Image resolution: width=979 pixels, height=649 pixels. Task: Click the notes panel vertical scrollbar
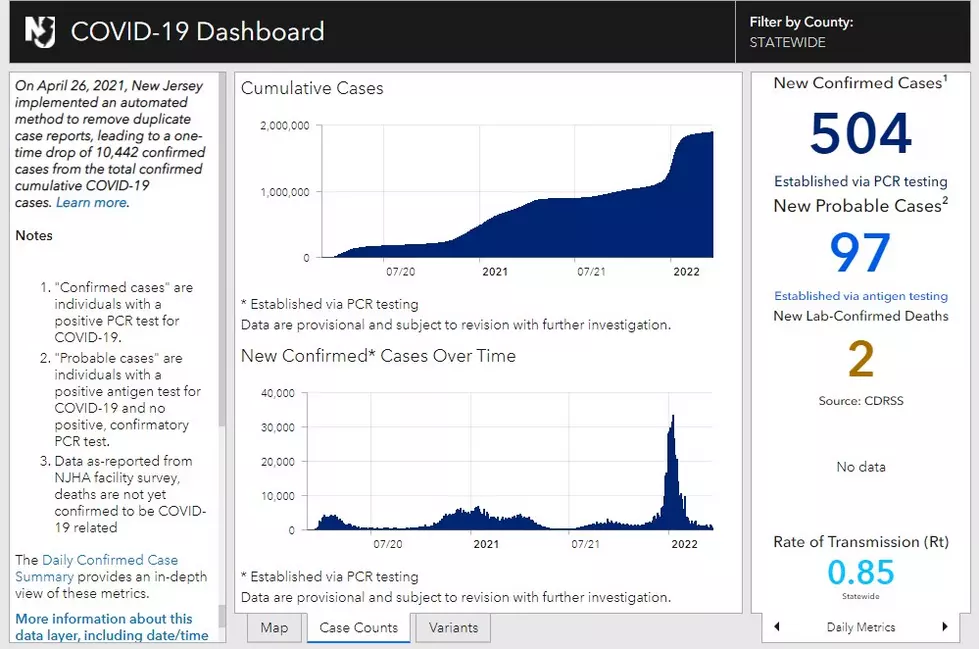click(x=222, y=356)
